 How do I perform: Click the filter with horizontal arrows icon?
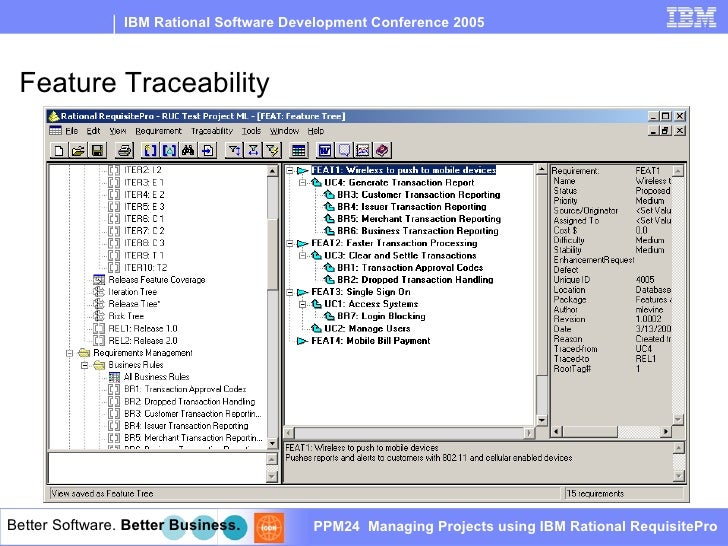[253, 150]
